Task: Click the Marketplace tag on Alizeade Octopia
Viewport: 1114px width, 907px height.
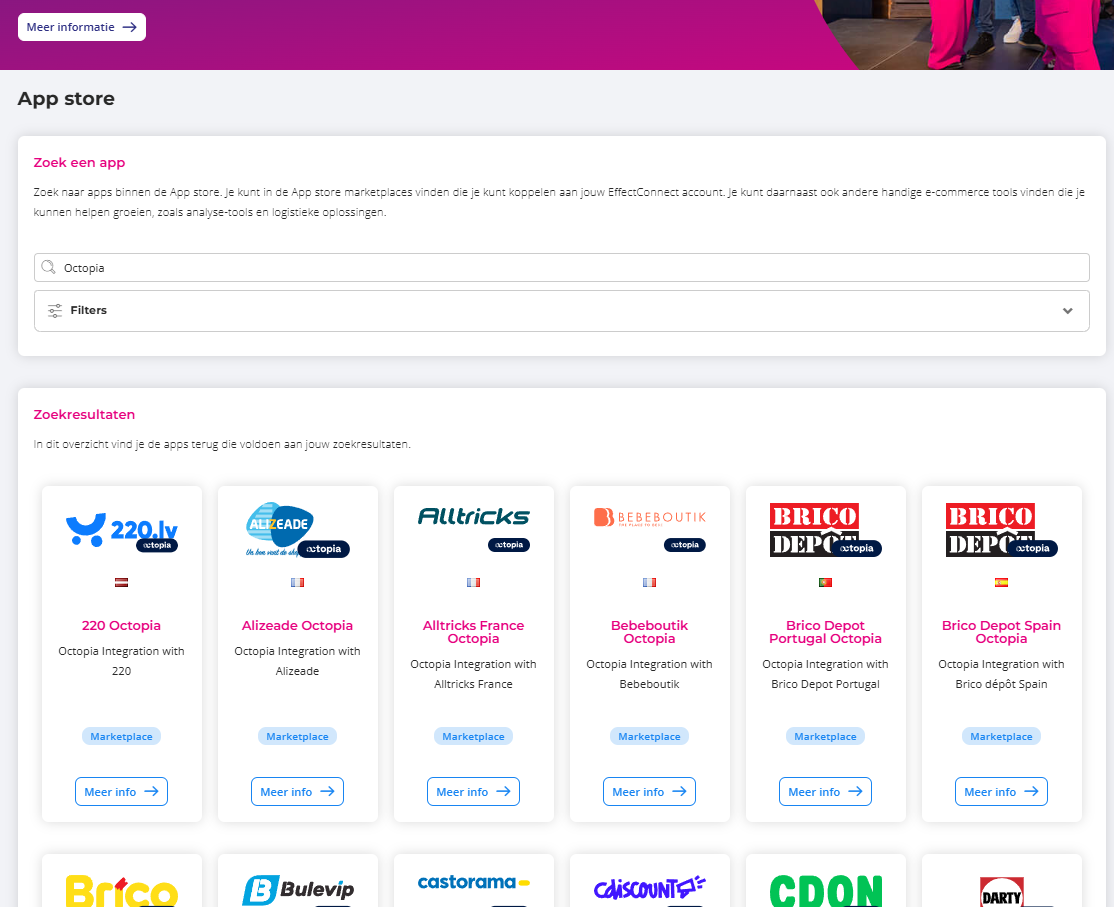Action: click(298, 737)
